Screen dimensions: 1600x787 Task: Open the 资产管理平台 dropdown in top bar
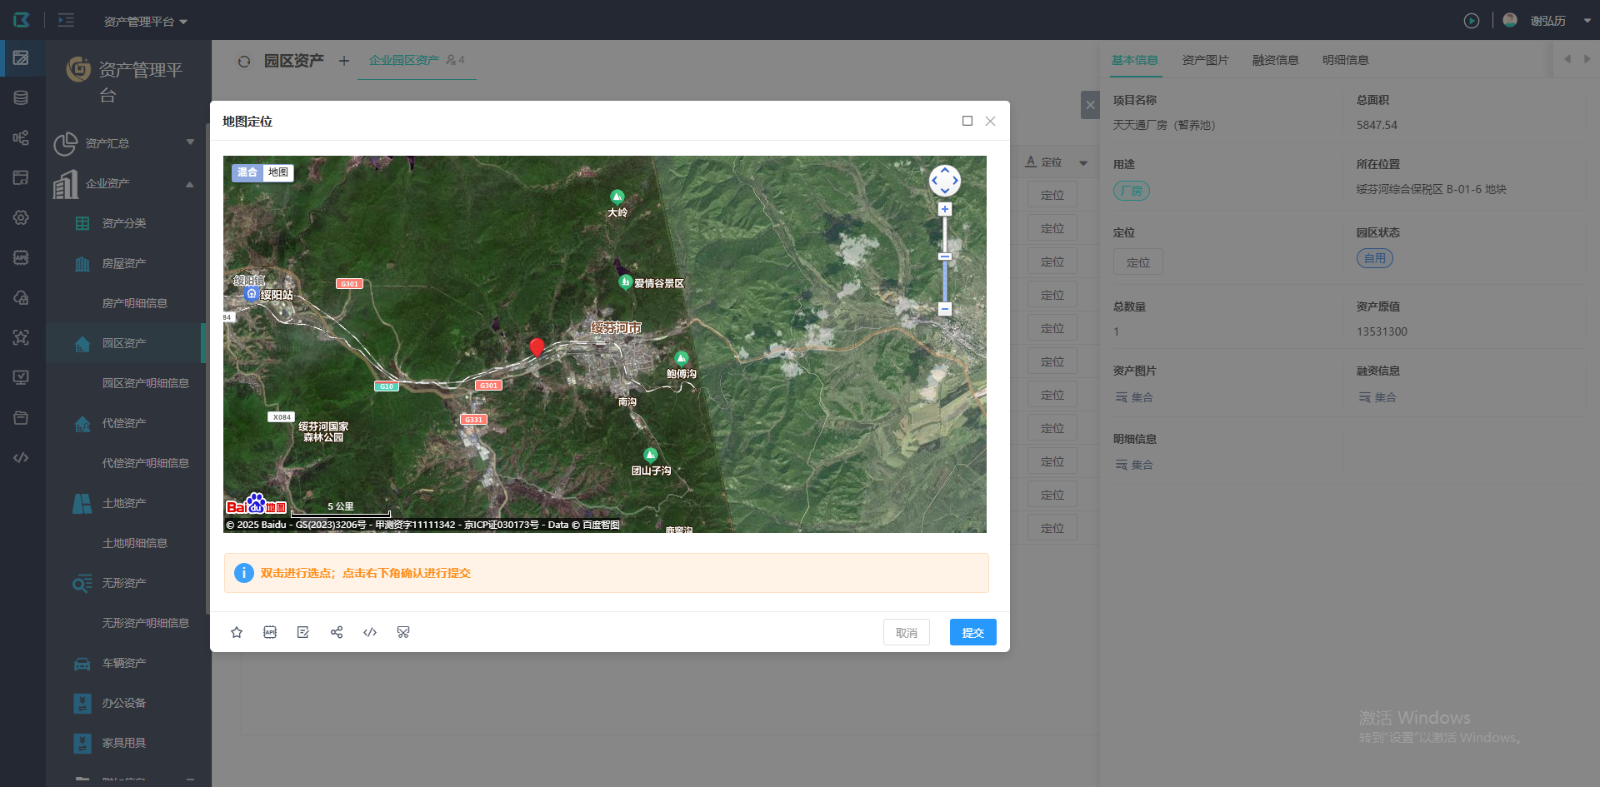coord(145,21)
